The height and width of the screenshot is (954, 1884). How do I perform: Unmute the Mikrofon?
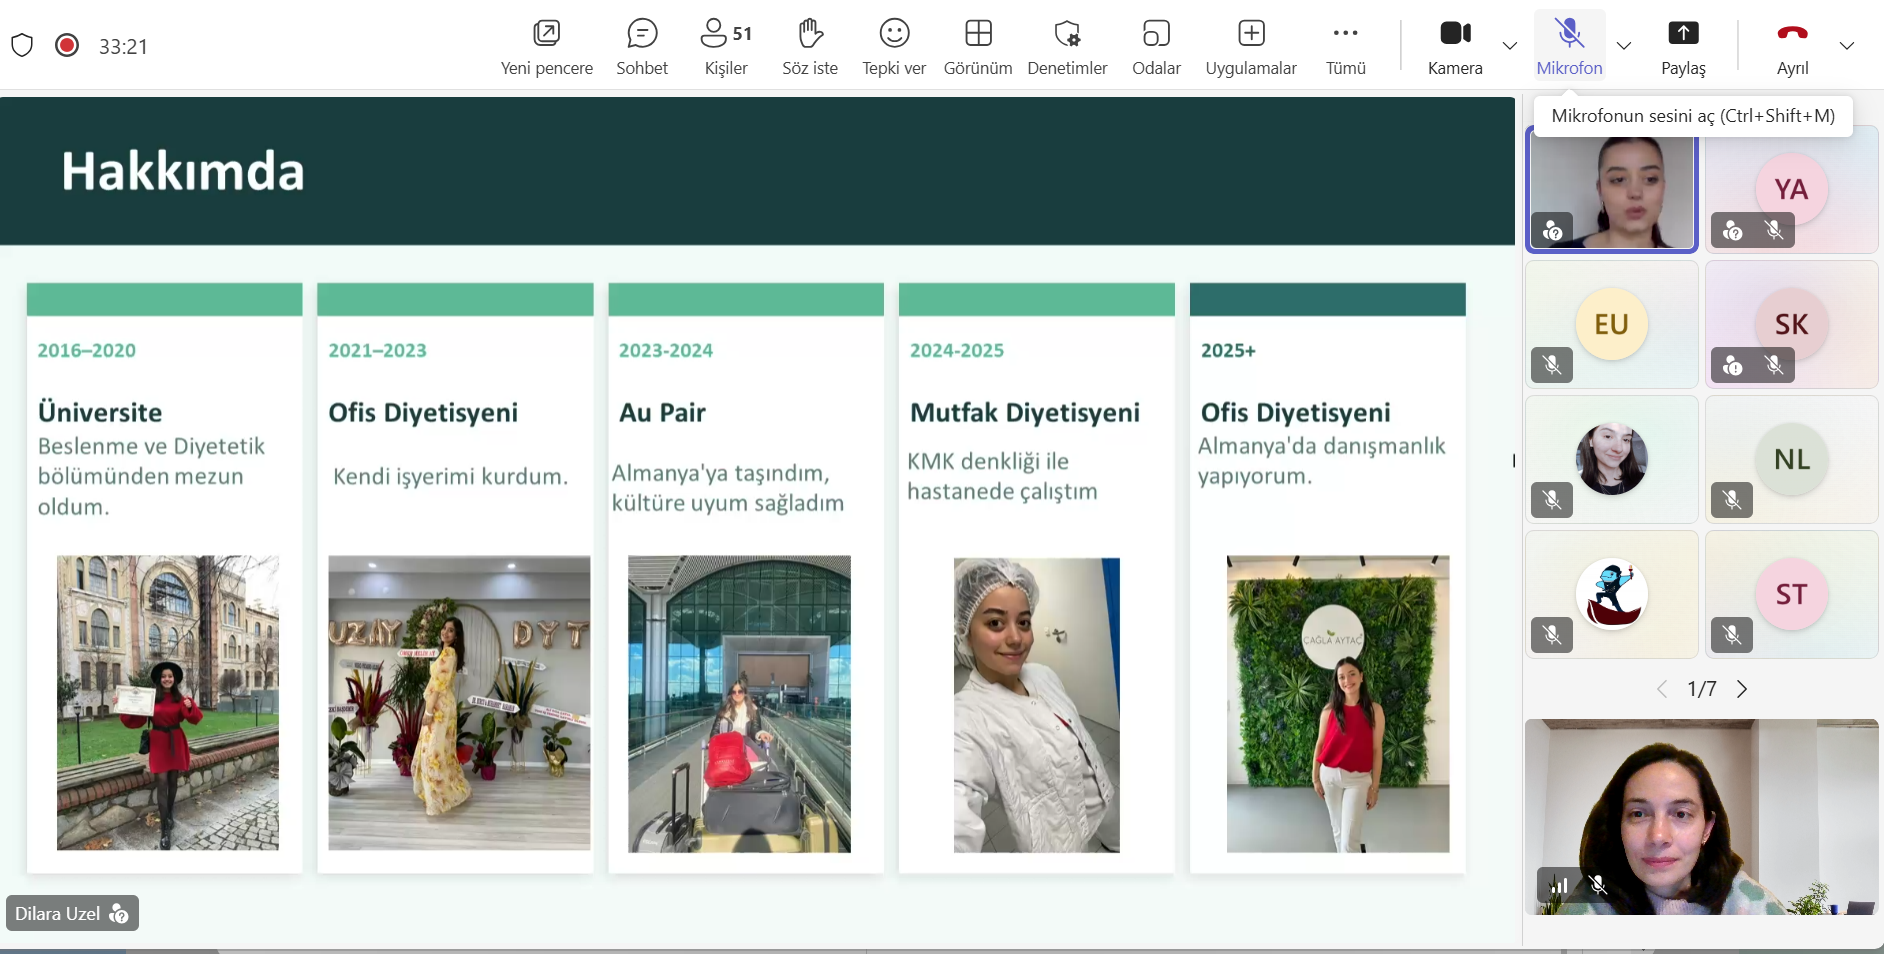tap(1568, 46)
